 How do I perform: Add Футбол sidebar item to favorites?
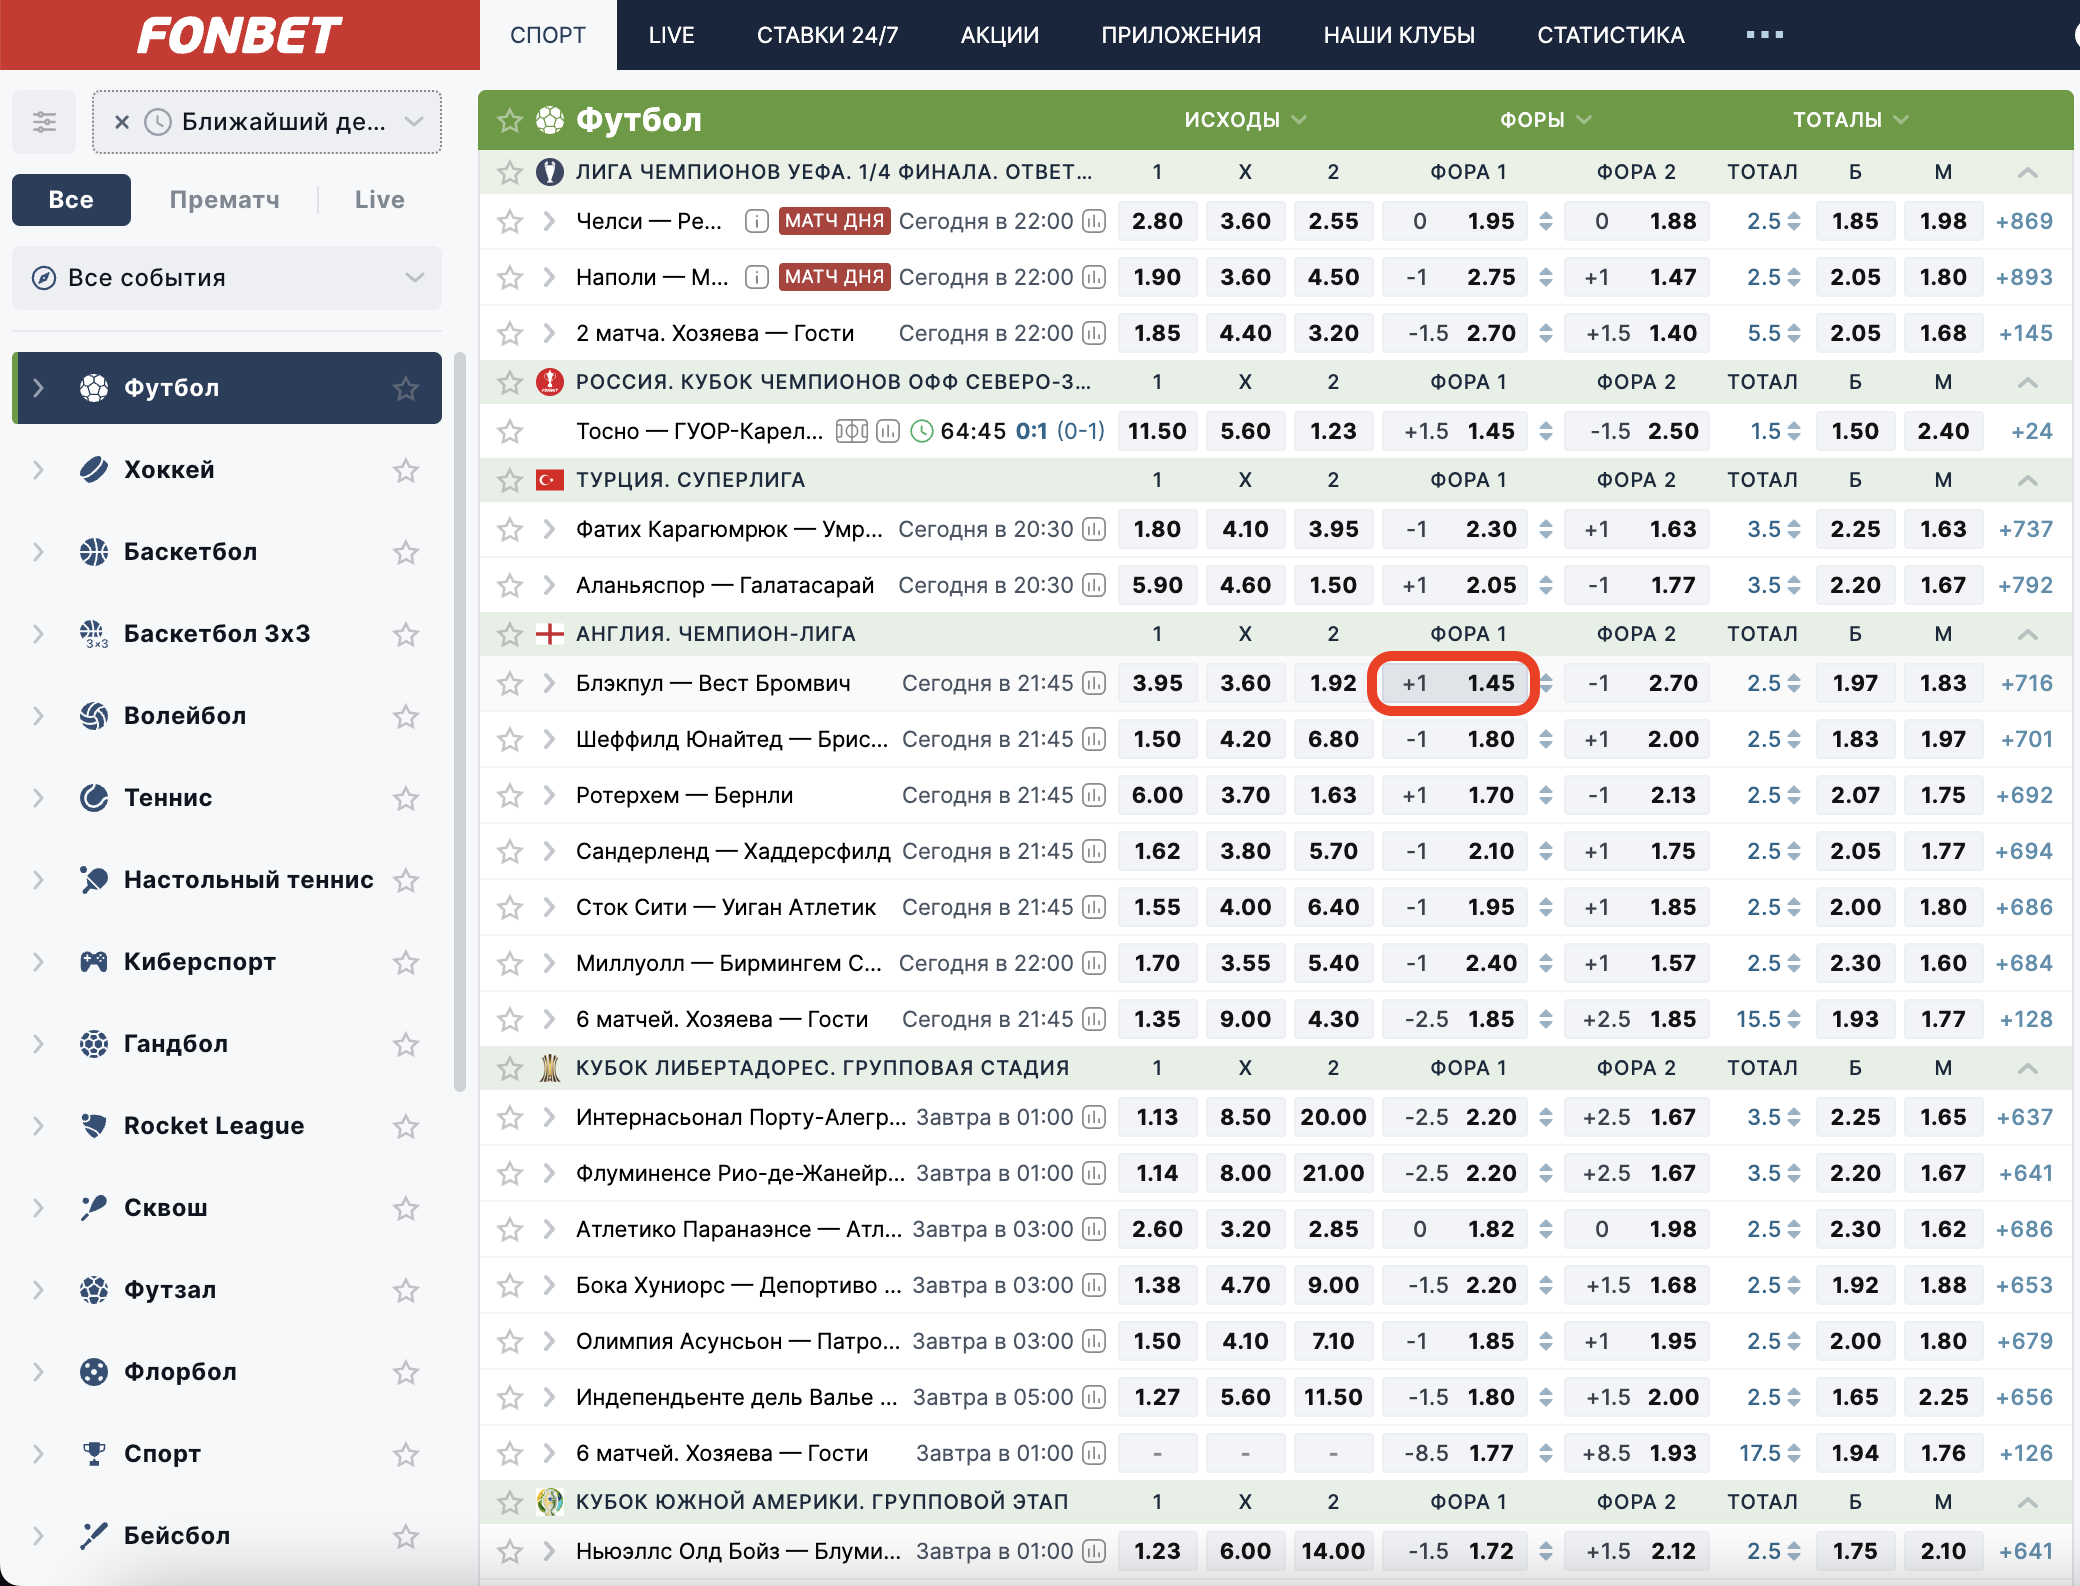pyautogui.click(x=405, y=388)
